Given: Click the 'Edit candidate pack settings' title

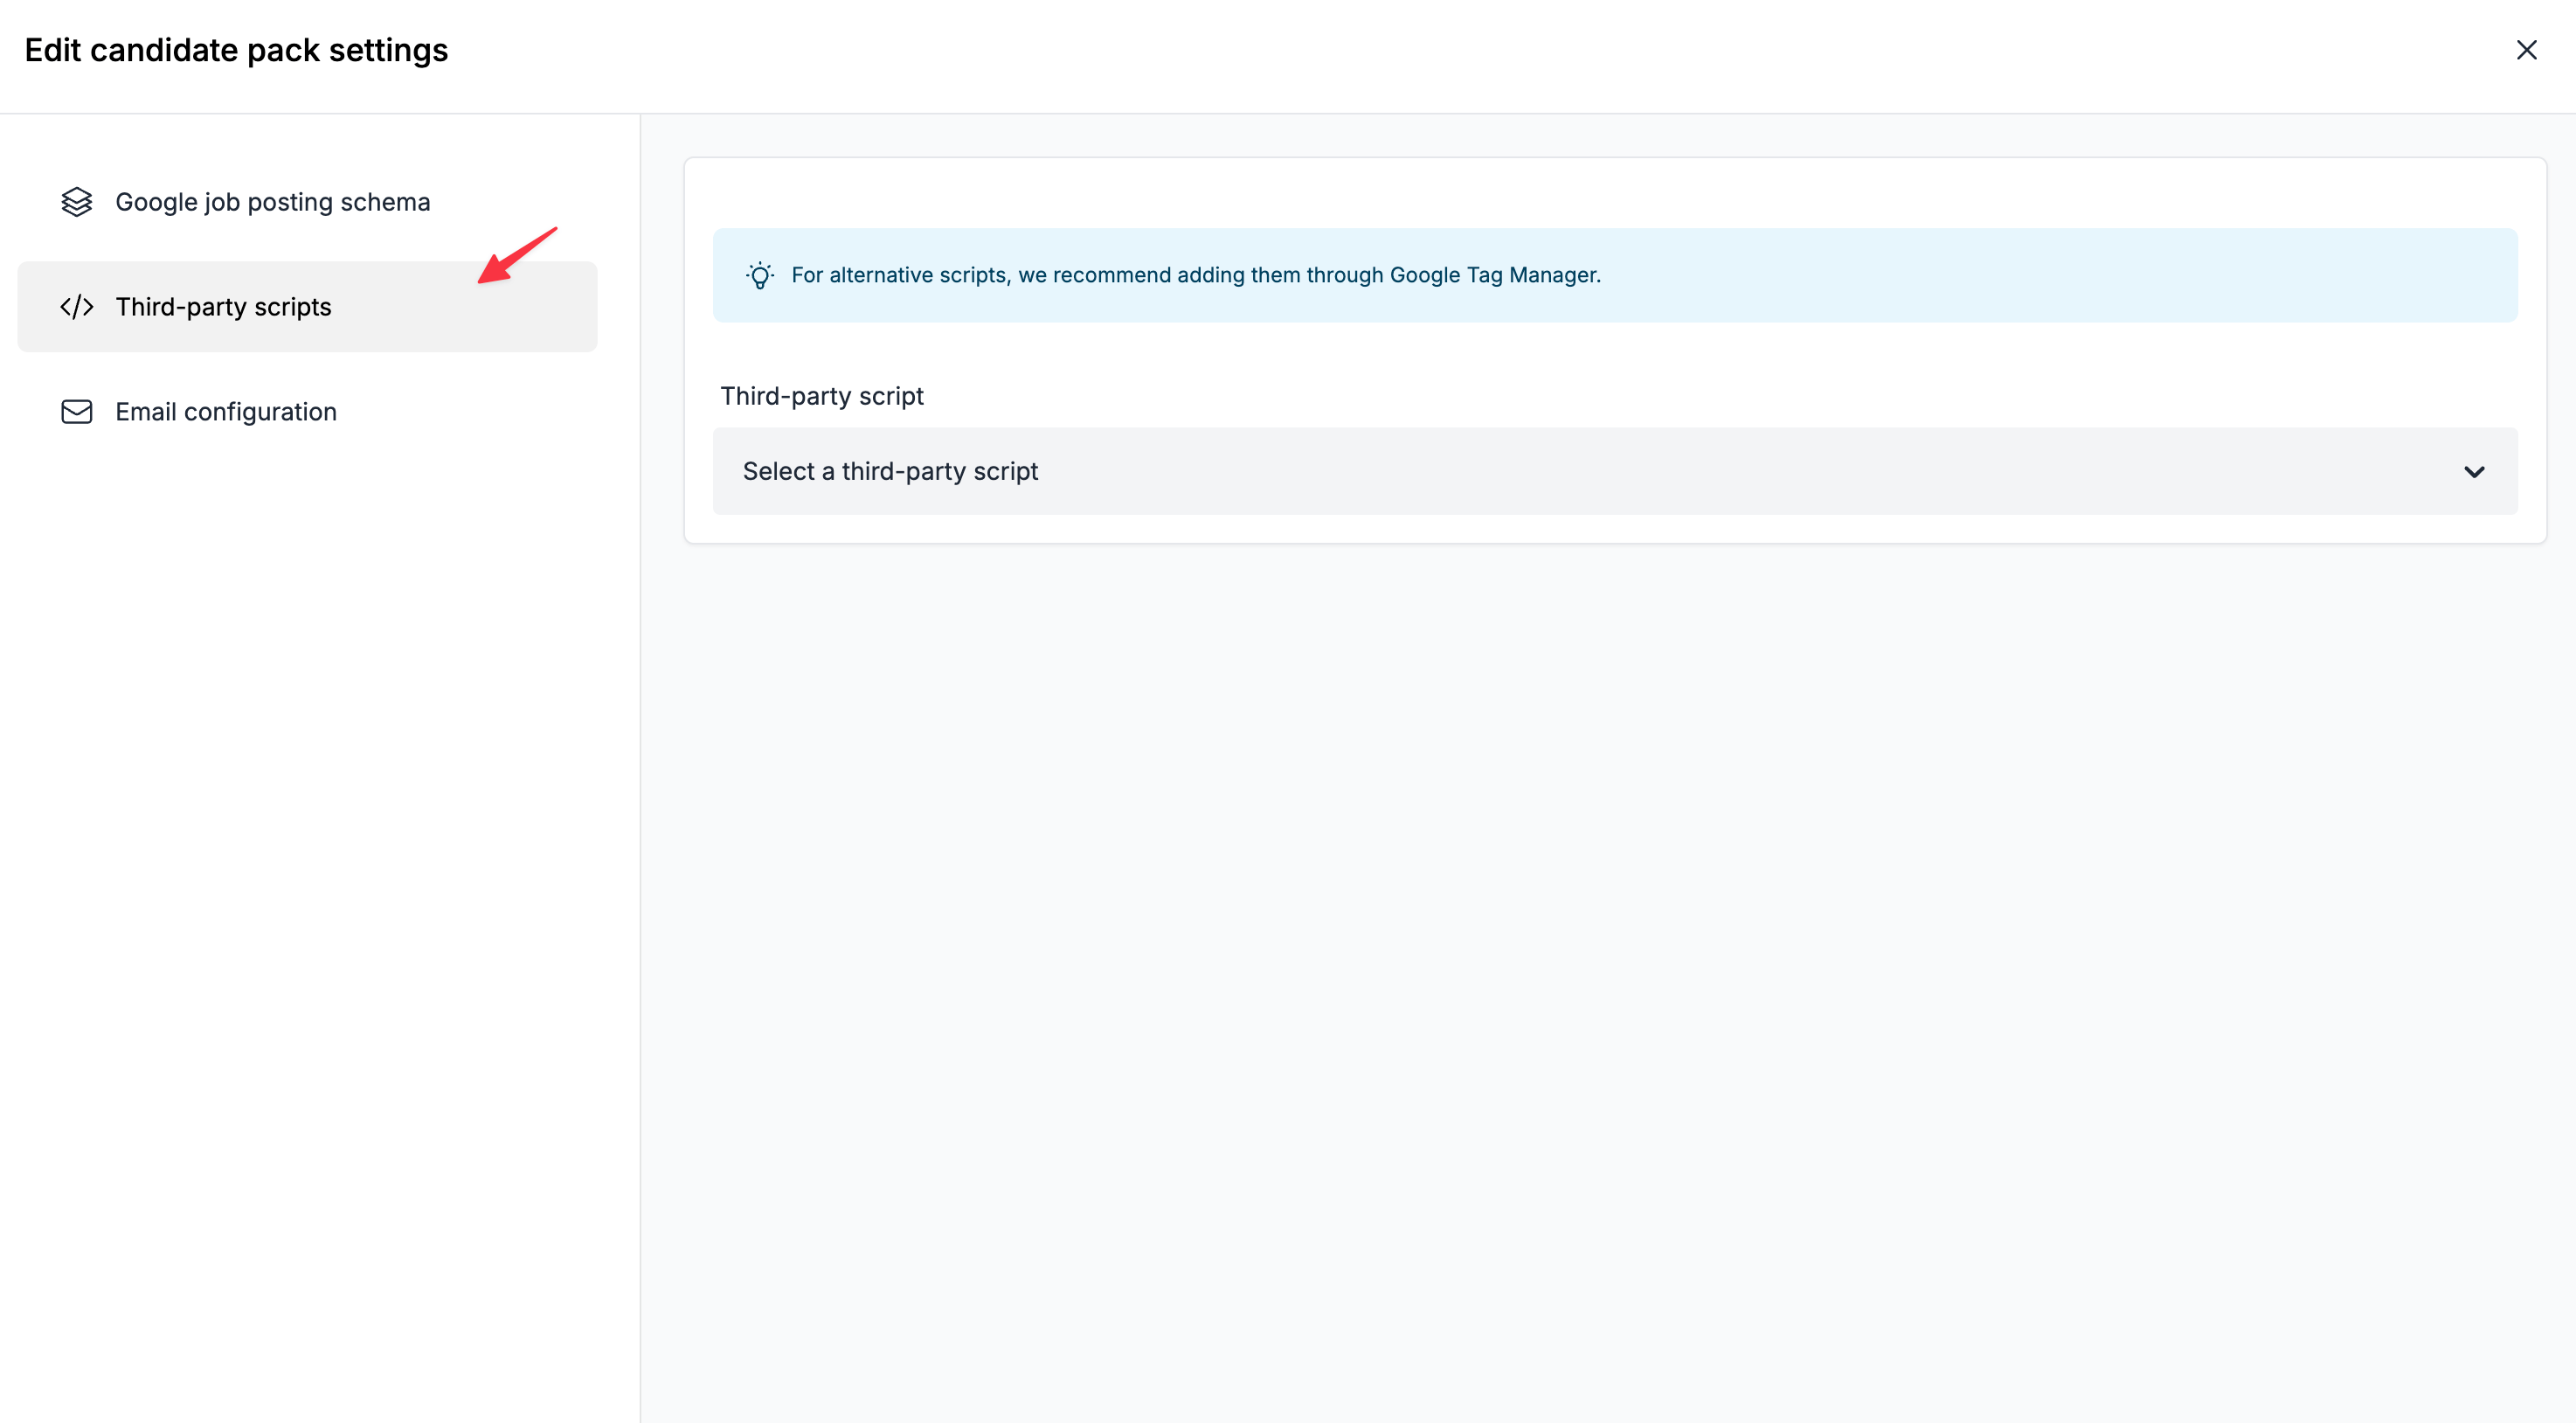Looking at the screenshot, I should 236,50.
